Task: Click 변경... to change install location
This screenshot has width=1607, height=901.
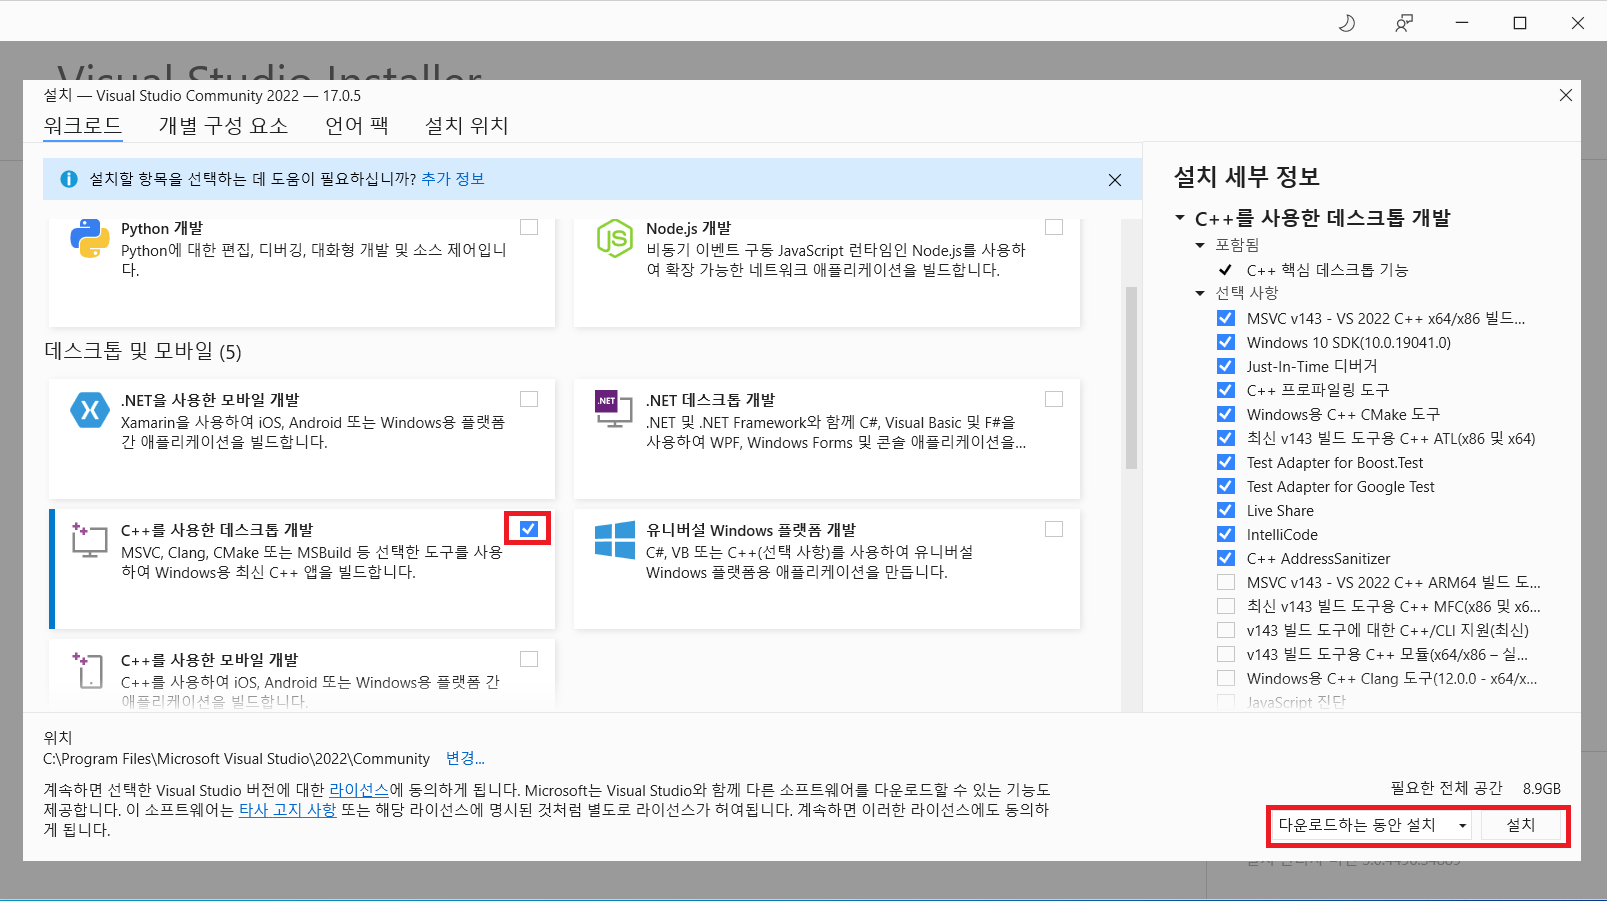Action: click(465, 759)
